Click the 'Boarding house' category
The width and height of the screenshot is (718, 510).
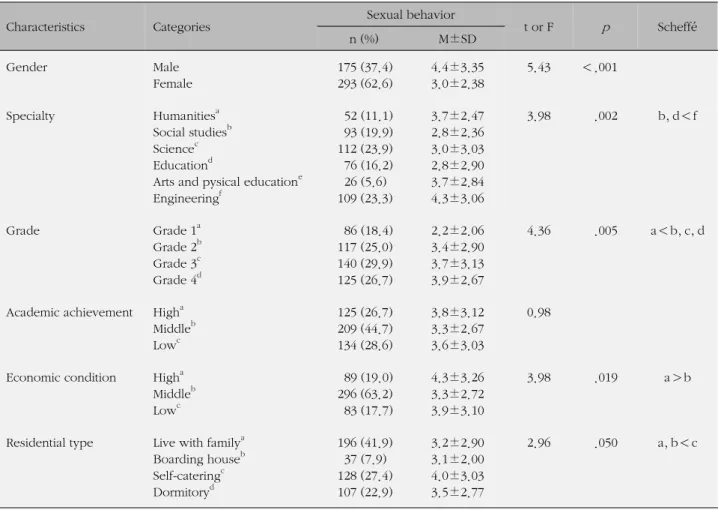[199, 459]
